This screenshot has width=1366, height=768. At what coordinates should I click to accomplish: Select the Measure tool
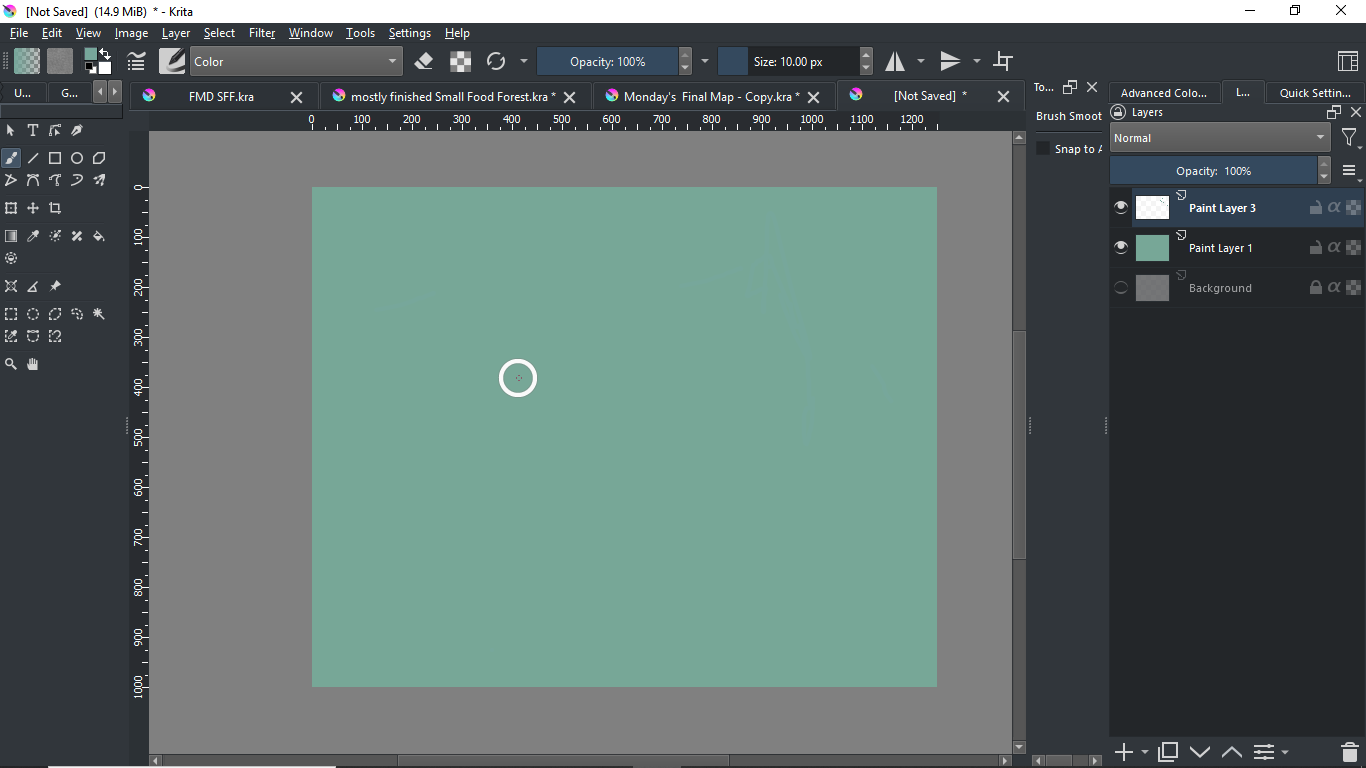33,286
